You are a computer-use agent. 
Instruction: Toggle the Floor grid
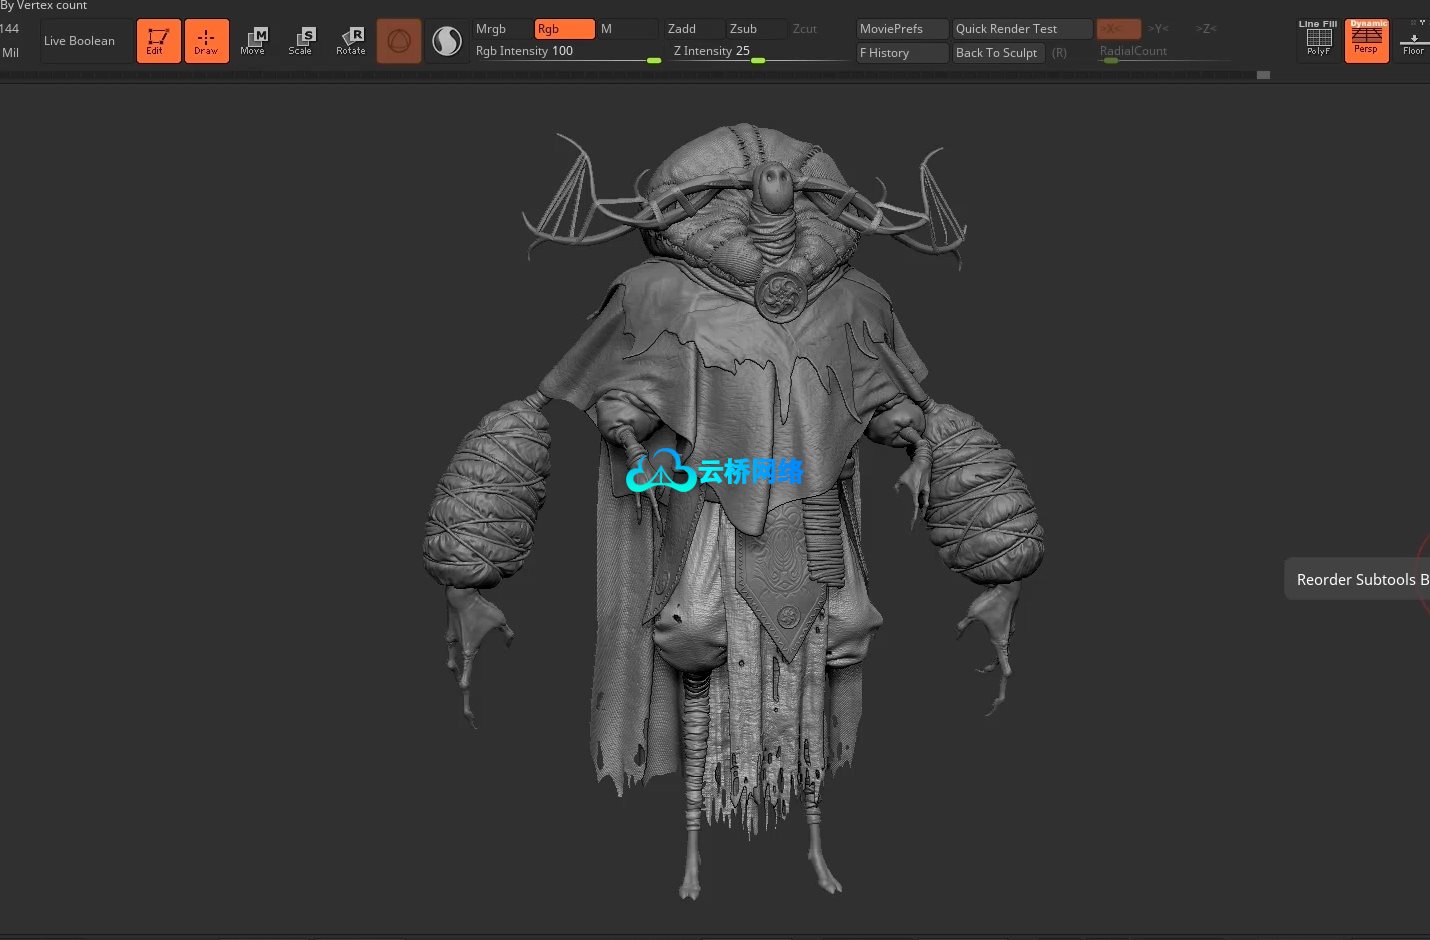tap(1413, 41)
